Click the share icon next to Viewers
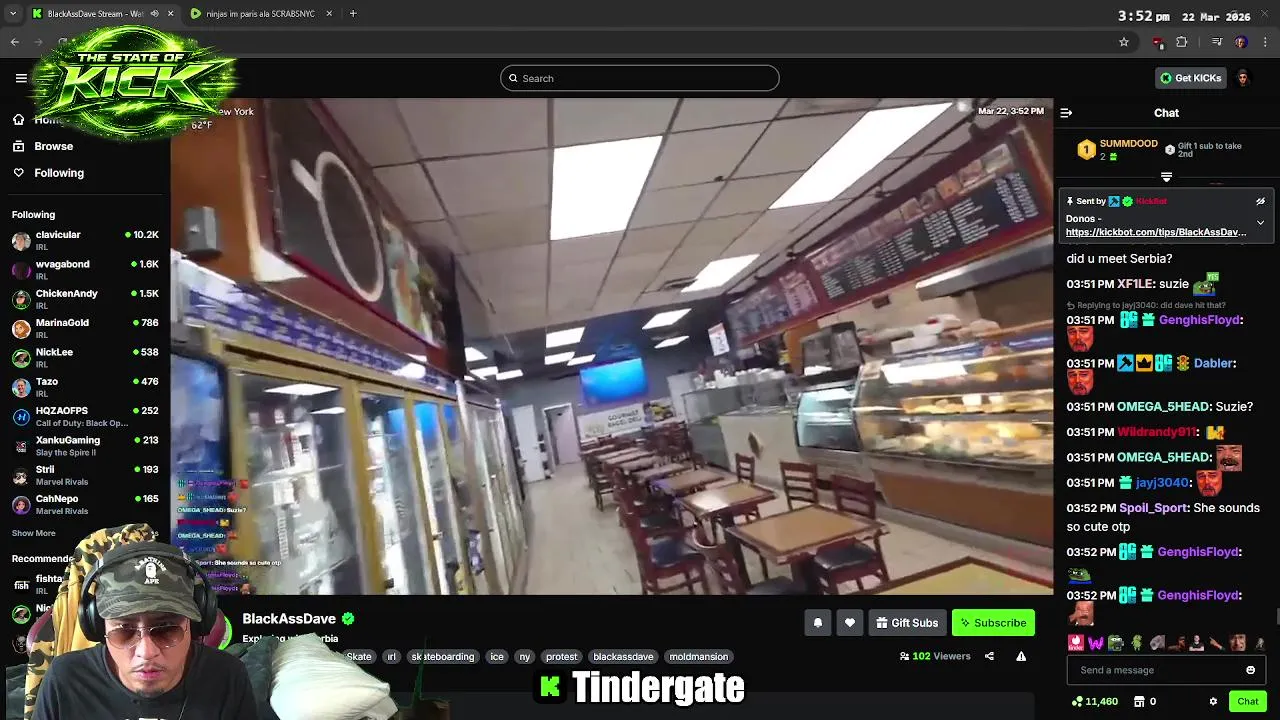Screen dimensions: 1280x720 (x=989, y=656)
